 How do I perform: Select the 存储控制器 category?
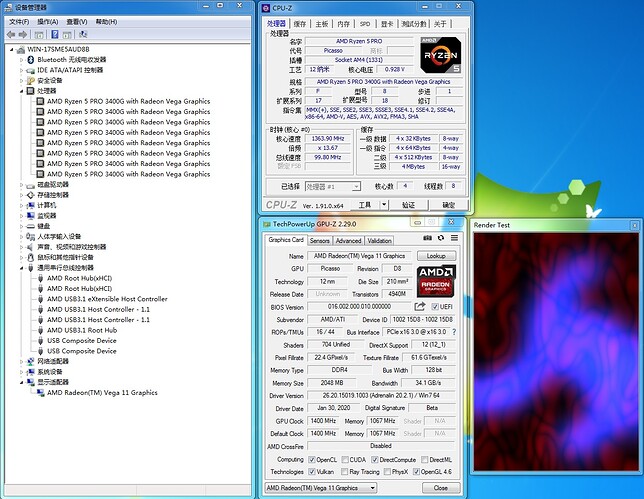(x=53, y=195)
